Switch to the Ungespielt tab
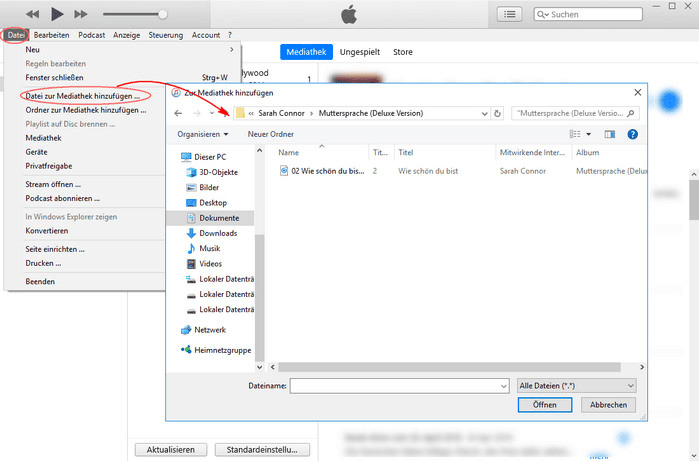Image resolution: width=699 pixels, height=461 pixels. coord(360,52)
